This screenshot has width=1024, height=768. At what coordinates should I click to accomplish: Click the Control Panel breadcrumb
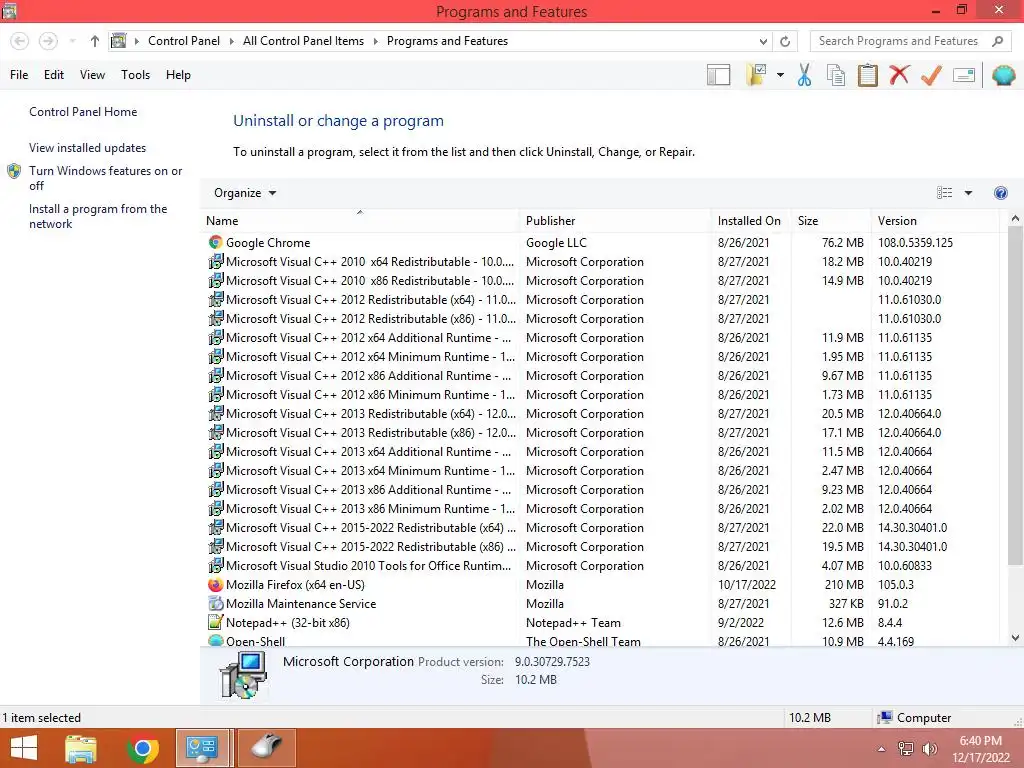[184, 41]
